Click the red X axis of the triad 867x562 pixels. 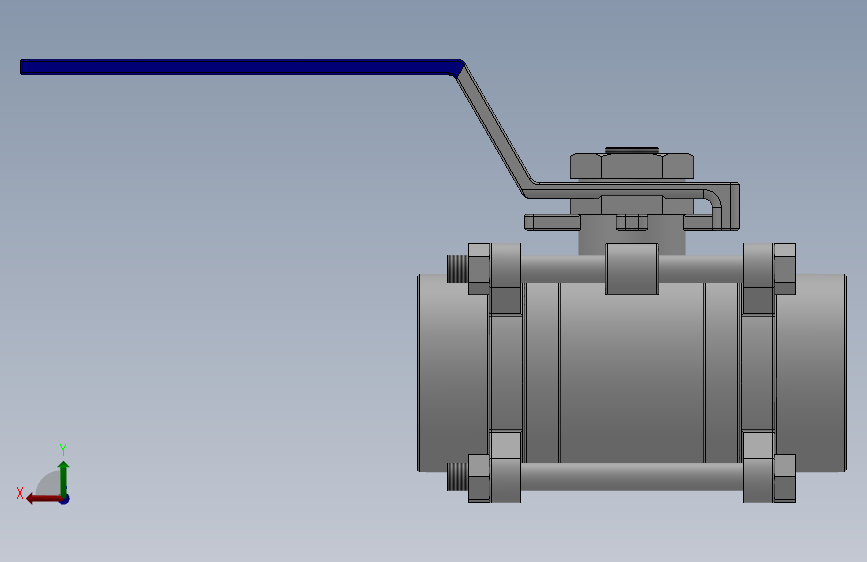coord(44,499)
